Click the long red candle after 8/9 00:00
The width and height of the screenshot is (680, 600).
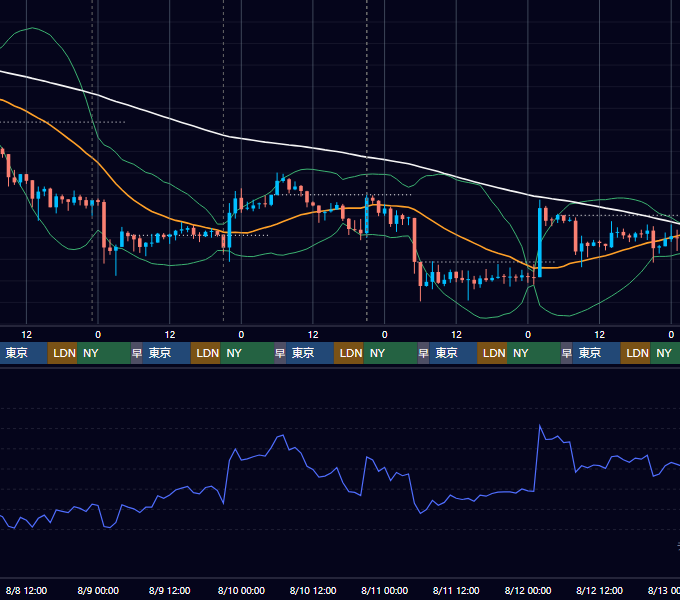(104, 225)
